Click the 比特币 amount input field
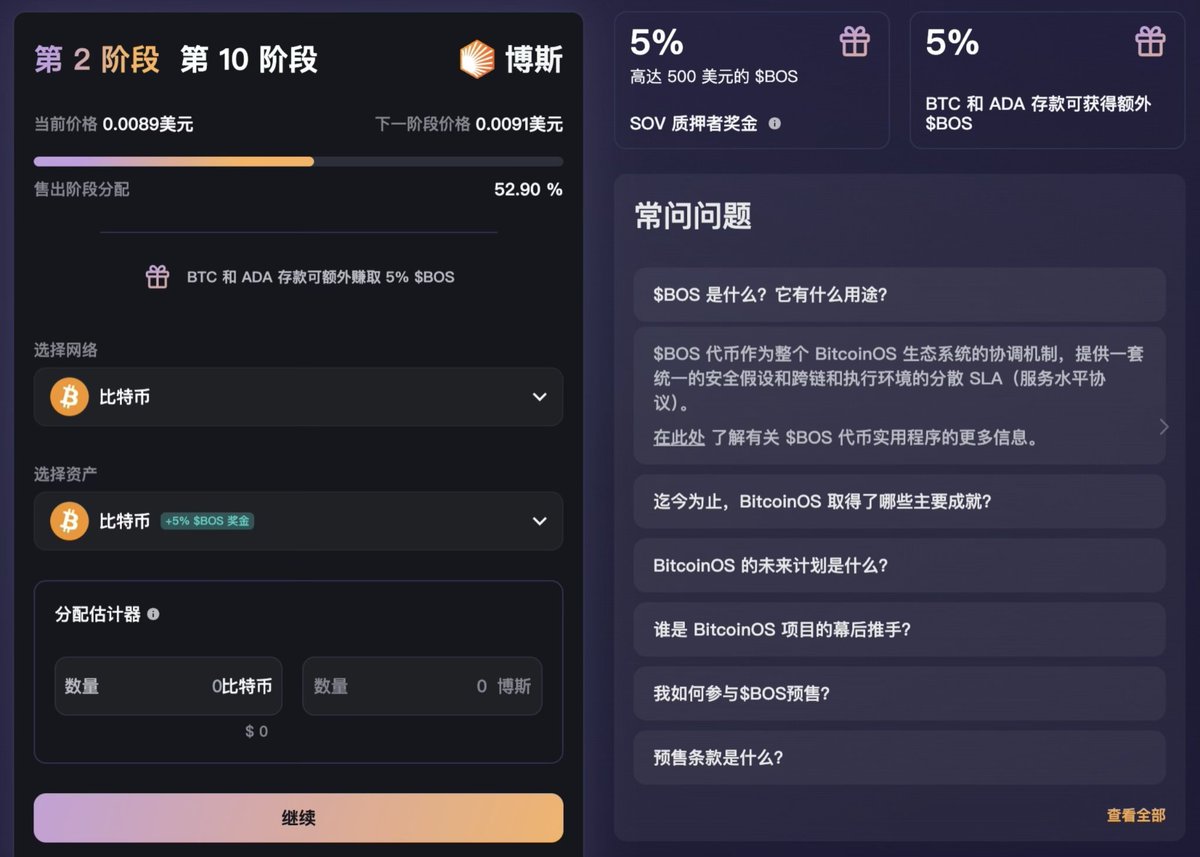Image resolution: width=1200 pixels, height=857 pixels. click(x=168, y=686)
